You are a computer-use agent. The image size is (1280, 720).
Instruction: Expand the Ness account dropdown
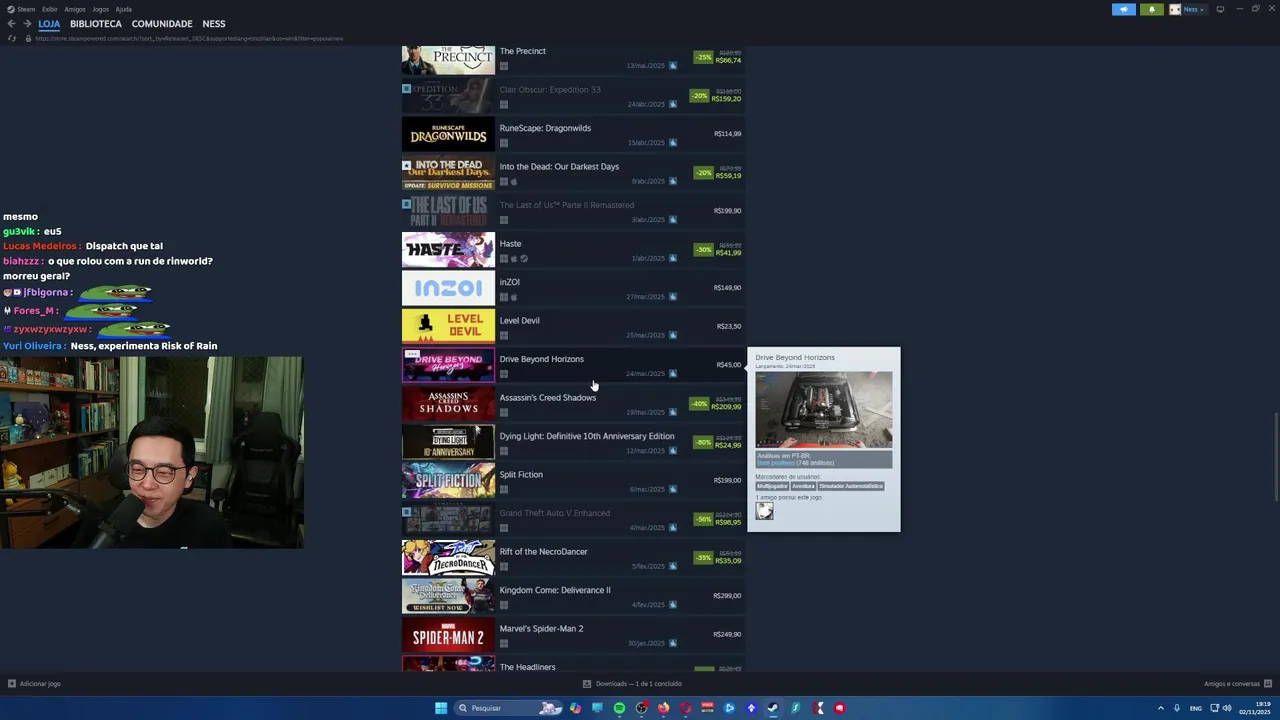pyautogui.click(x=1194, y=9)
